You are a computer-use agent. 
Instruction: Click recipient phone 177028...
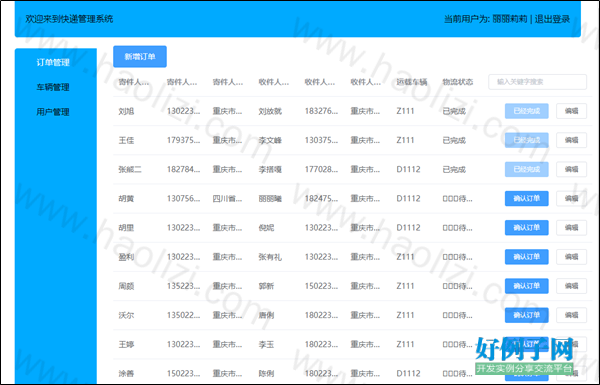321,170
